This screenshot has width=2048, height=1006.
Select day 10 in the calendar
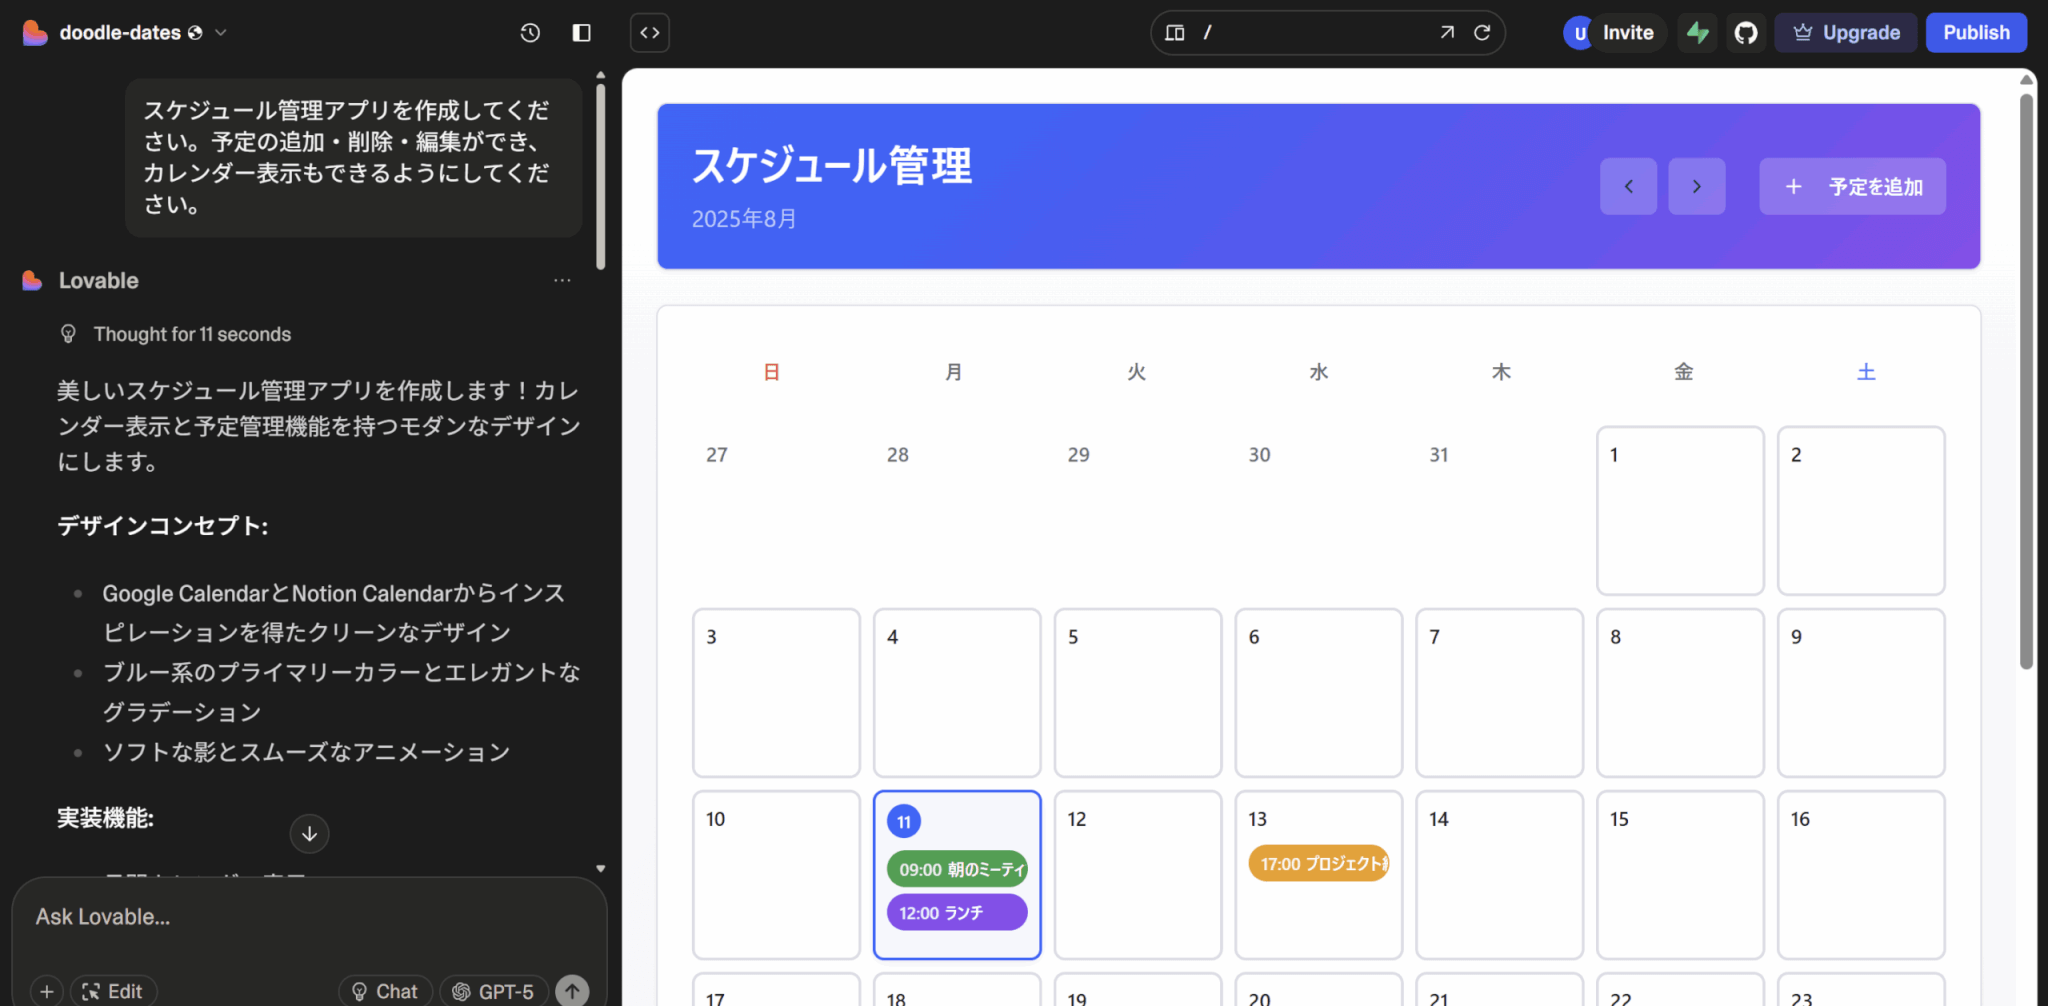tap(776, 875)
